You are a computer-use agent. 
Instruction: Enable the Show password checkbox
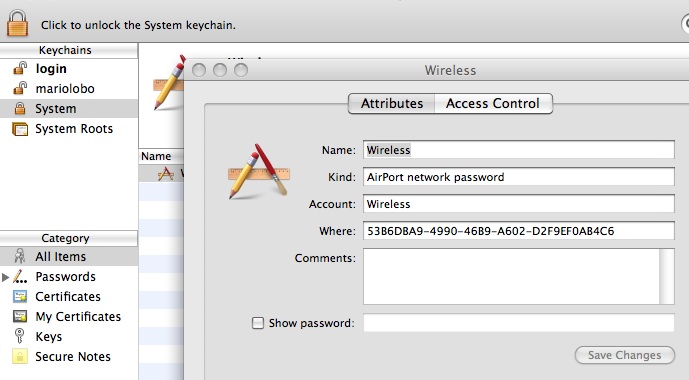257,323
